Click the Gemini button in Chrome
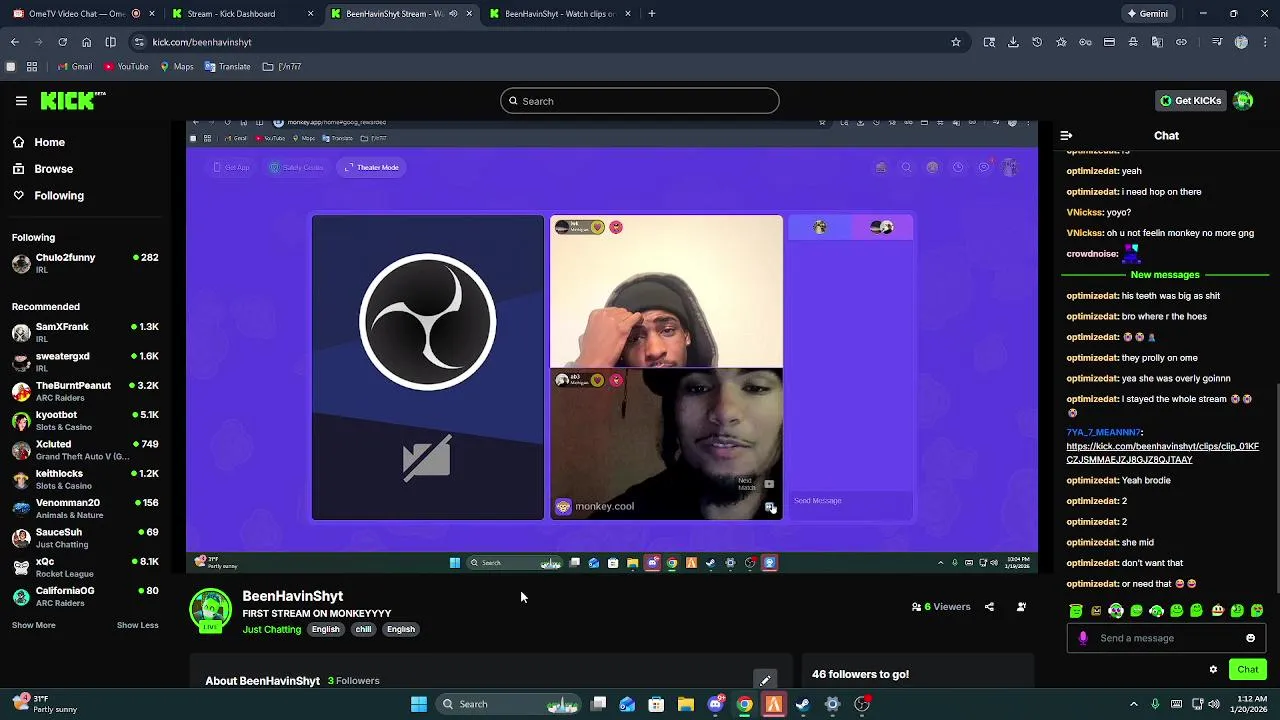The image size is (1280, 720). [x=1147, y=14]
